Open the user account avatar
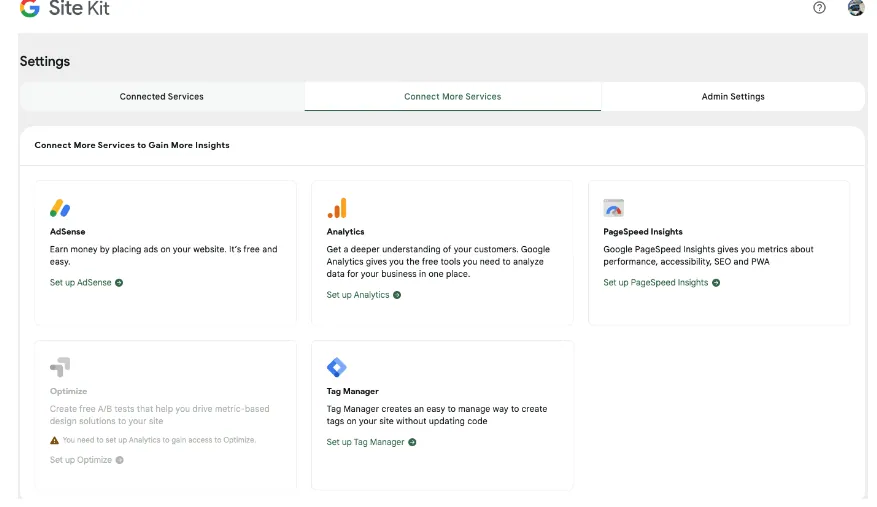Viewport: 877px width, 507px height. (856, 7)
